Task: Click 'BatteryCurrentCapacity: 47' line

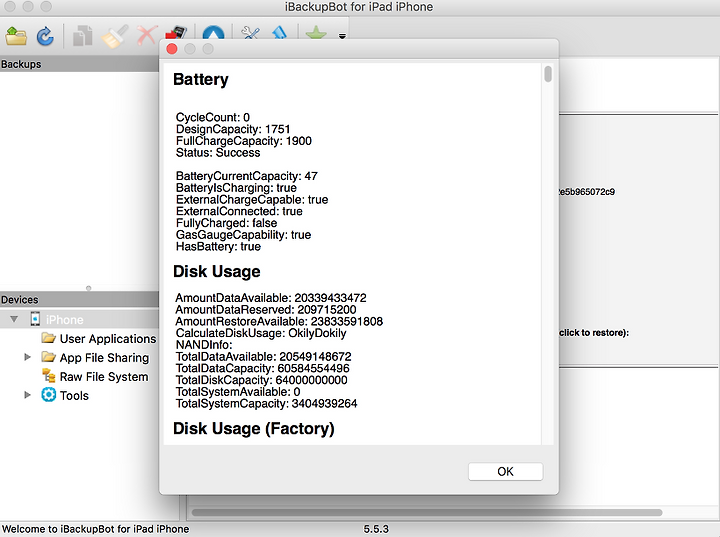Action: 247,176
